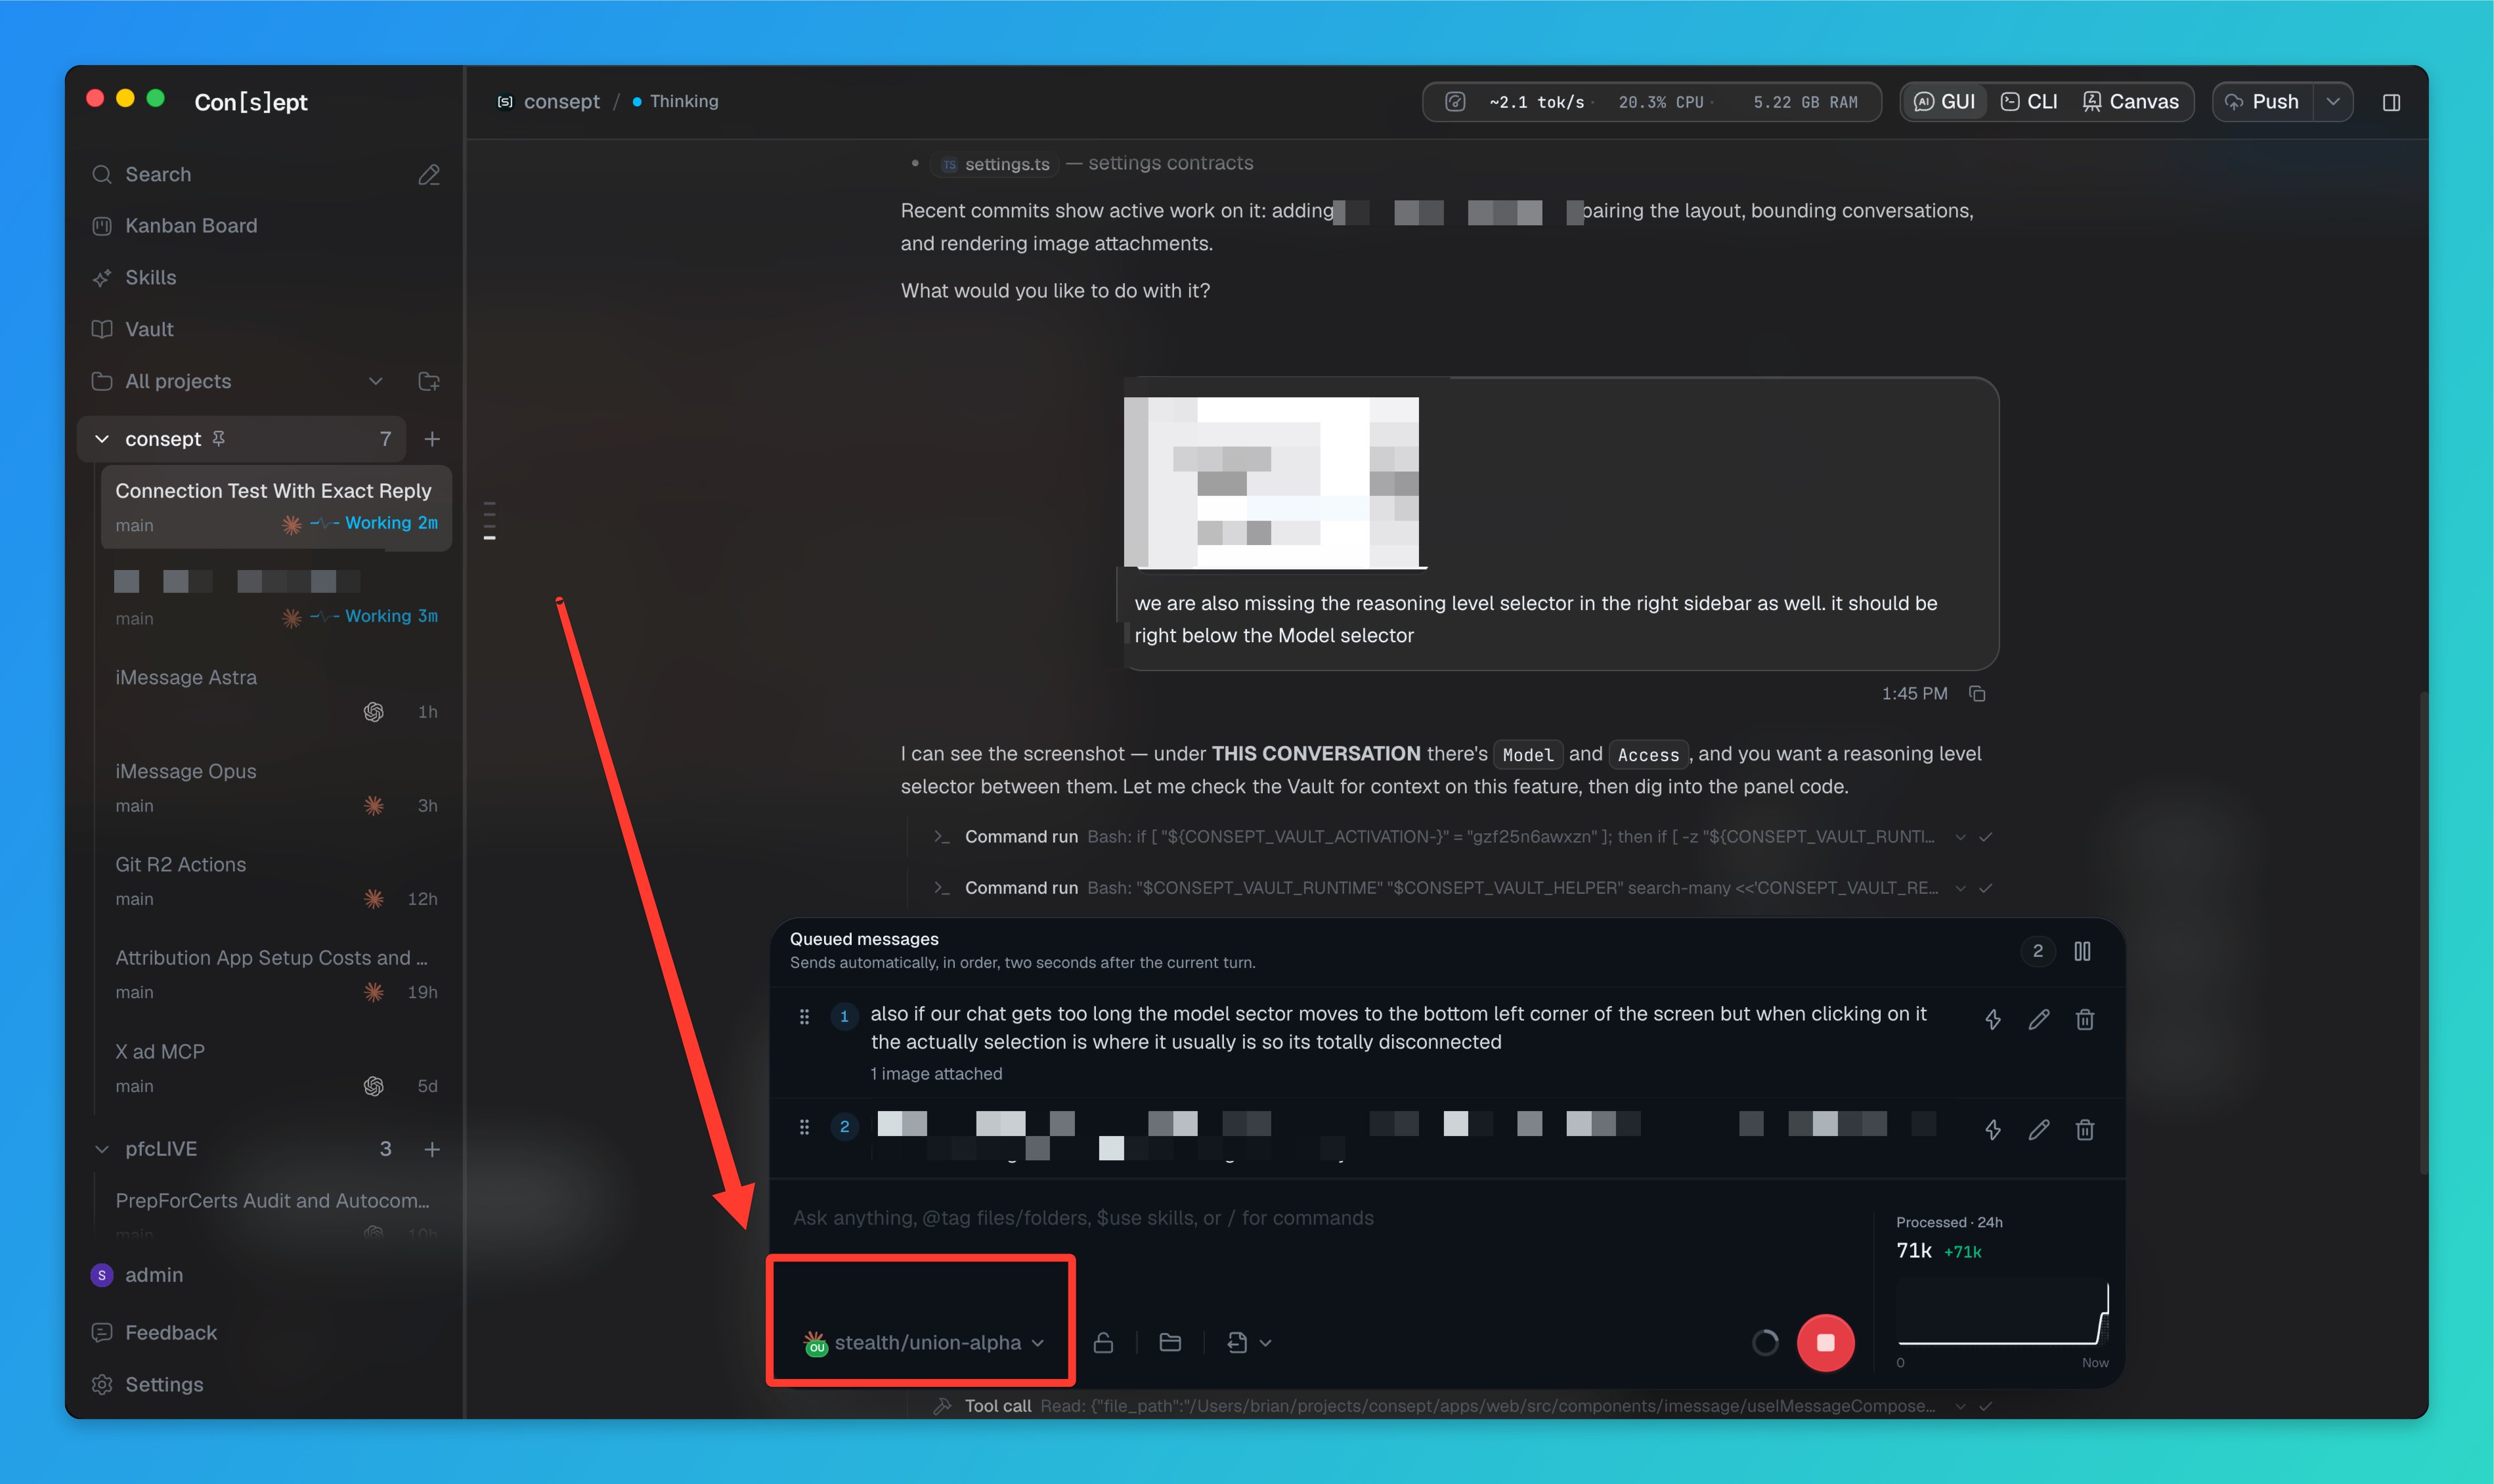The width and height of the screenshot is (2494, 1484).
Task: Open the new project folder-plus icon
Action: [x=429, y=381]
